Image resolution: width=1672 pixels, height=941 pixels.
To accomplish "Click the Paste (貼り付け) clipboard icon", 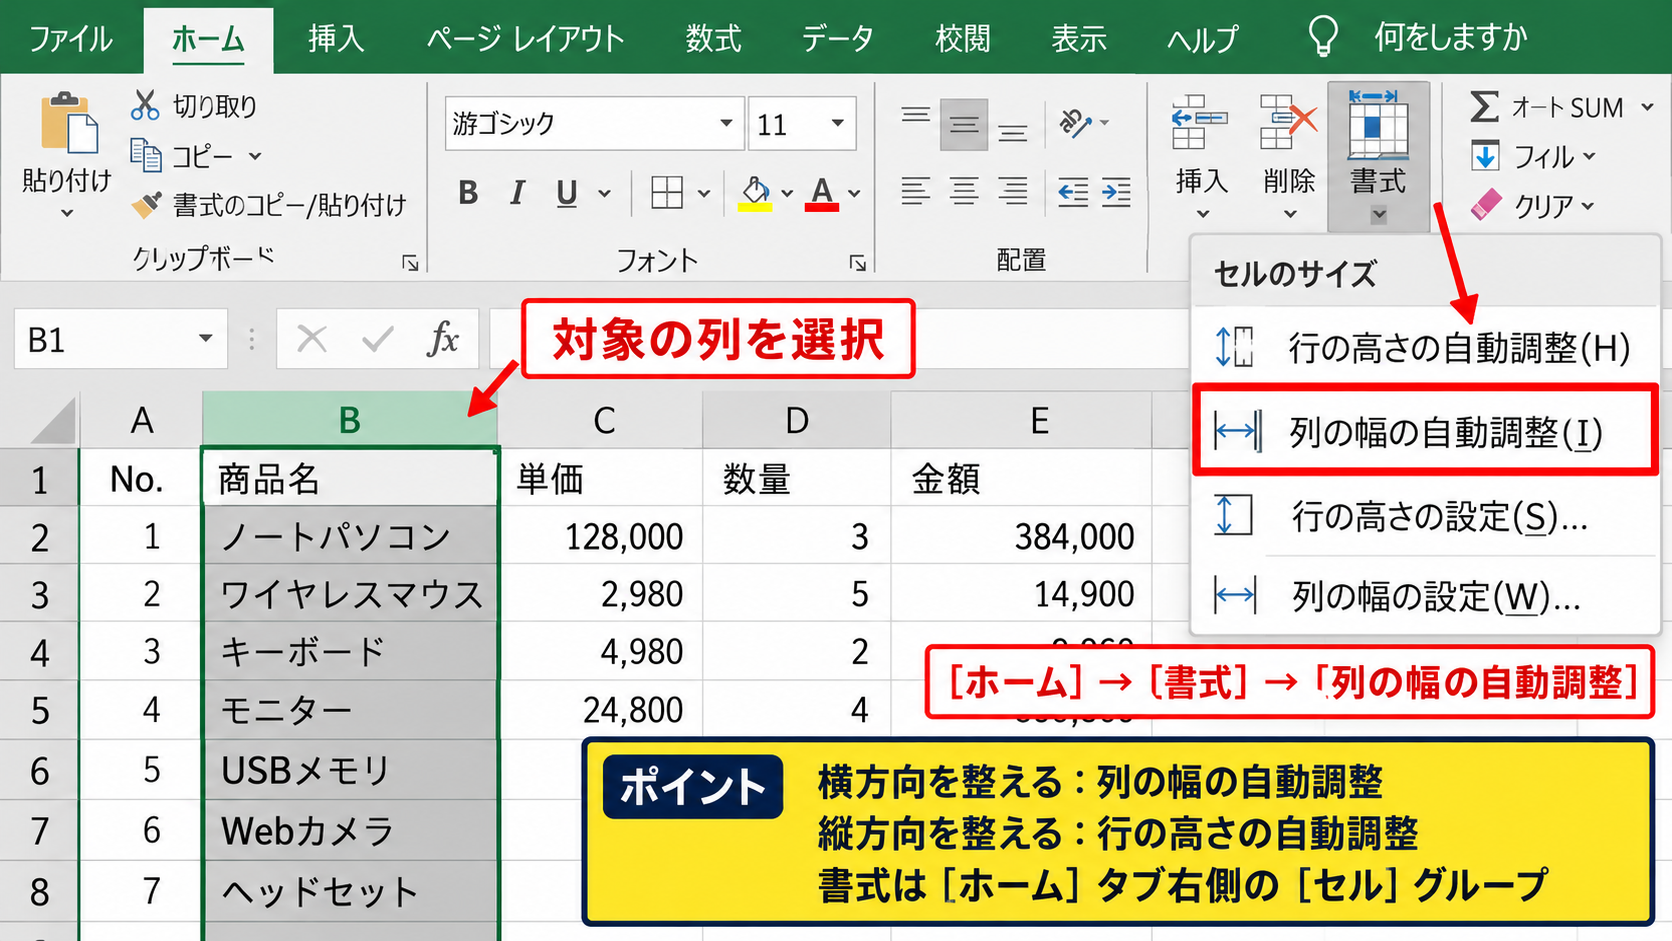I will pos(68,124).
